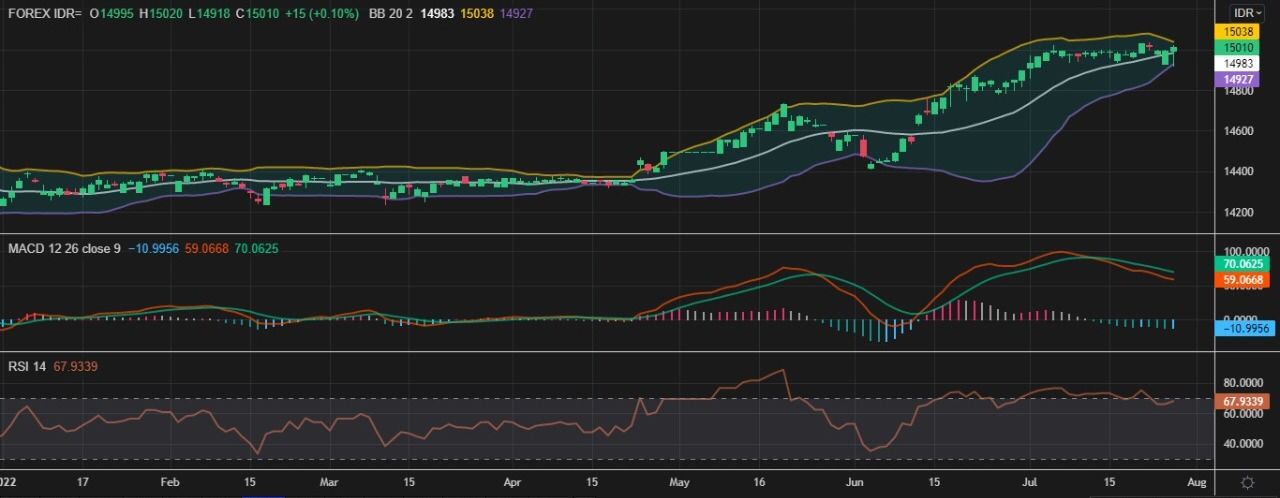This screenshot has width=1280, height=498.
Task: Click the high value H15020
Action: point(161,13)
